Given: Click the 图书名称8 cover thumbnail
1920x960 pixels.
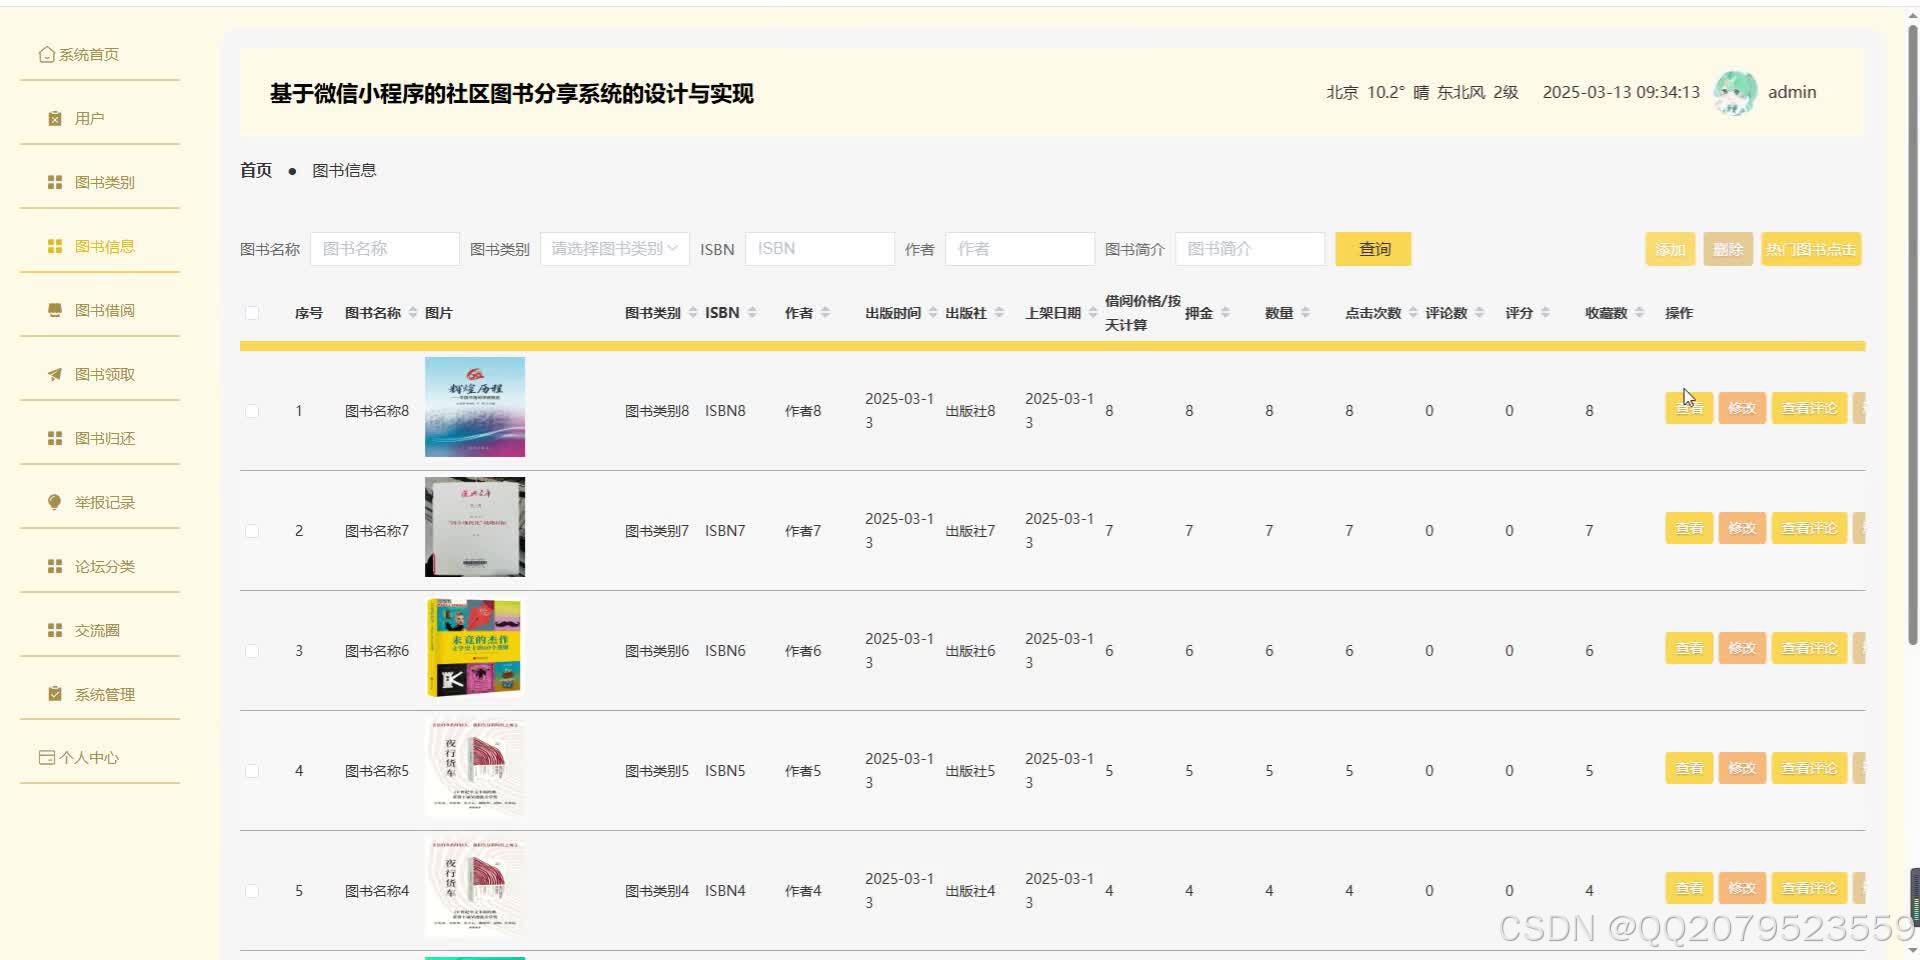Looking at the screenshot, I should pos(475,407).
